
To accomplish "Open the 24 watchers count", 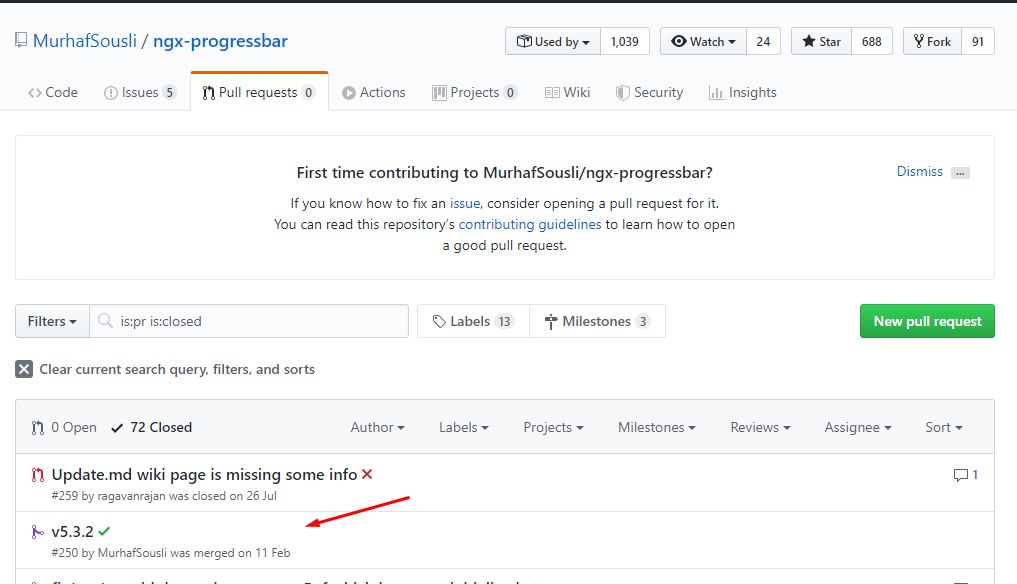I will [763, 42].
